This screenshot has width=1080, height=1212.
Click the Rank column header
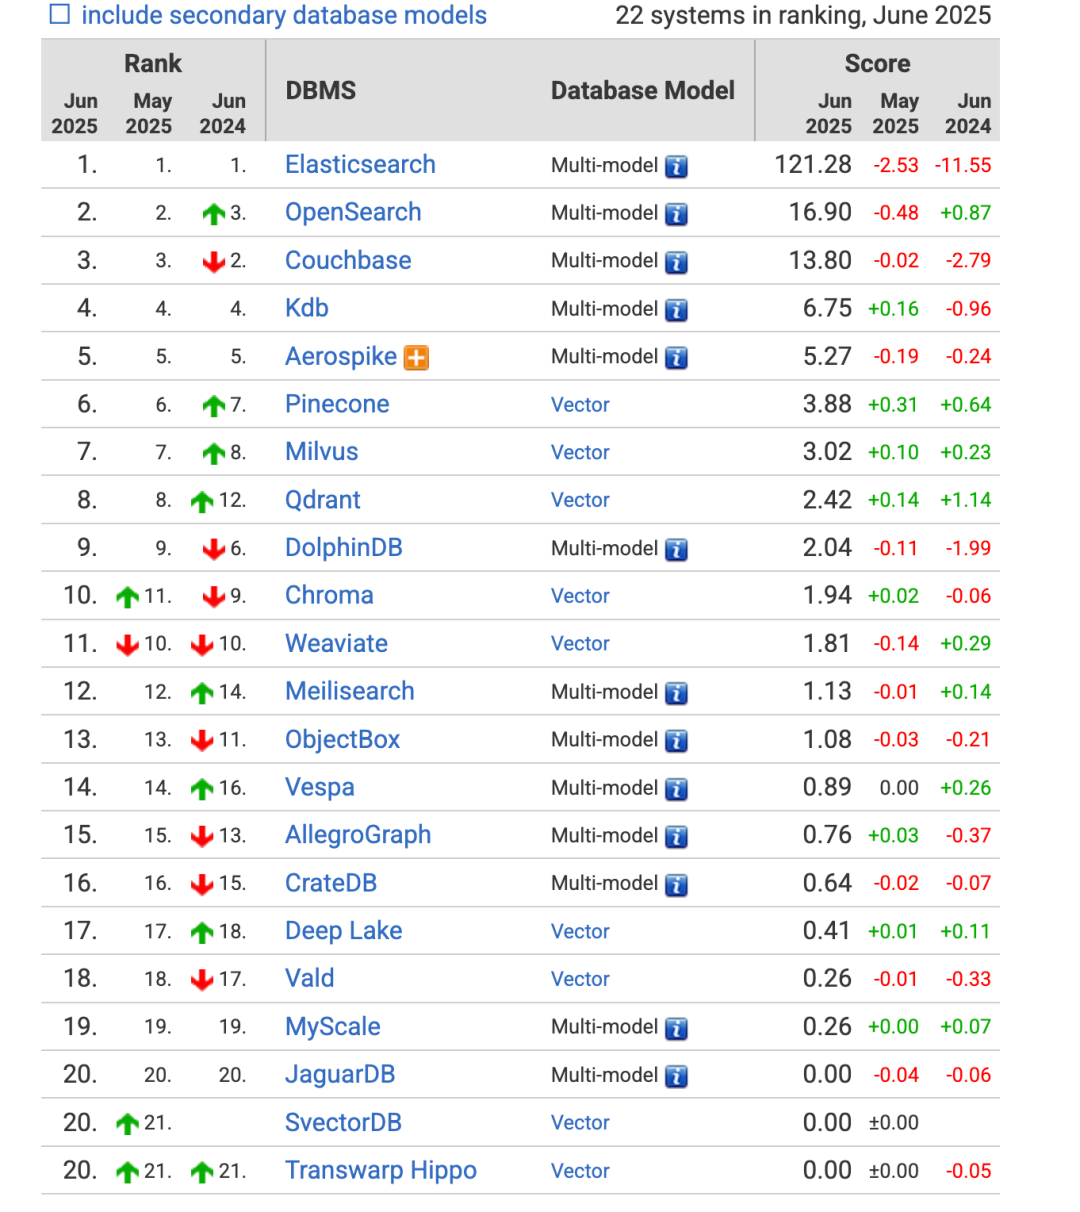[x=152, y=63]
